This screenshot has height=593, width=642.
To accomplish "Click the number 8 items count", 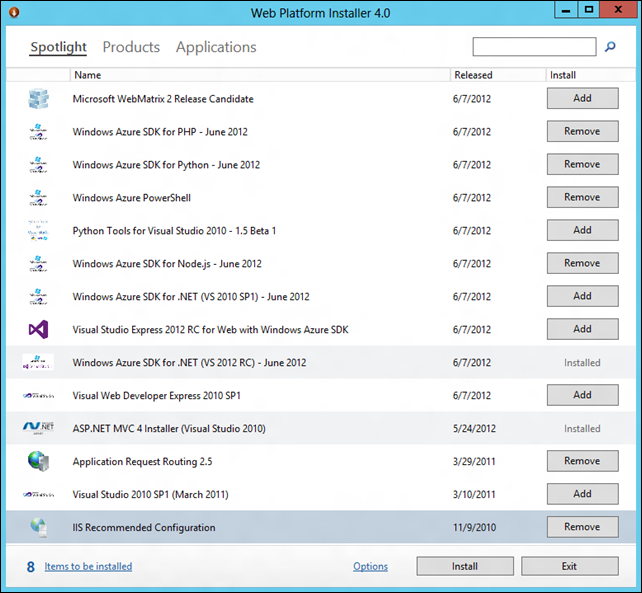I will (x=31, y=567).
